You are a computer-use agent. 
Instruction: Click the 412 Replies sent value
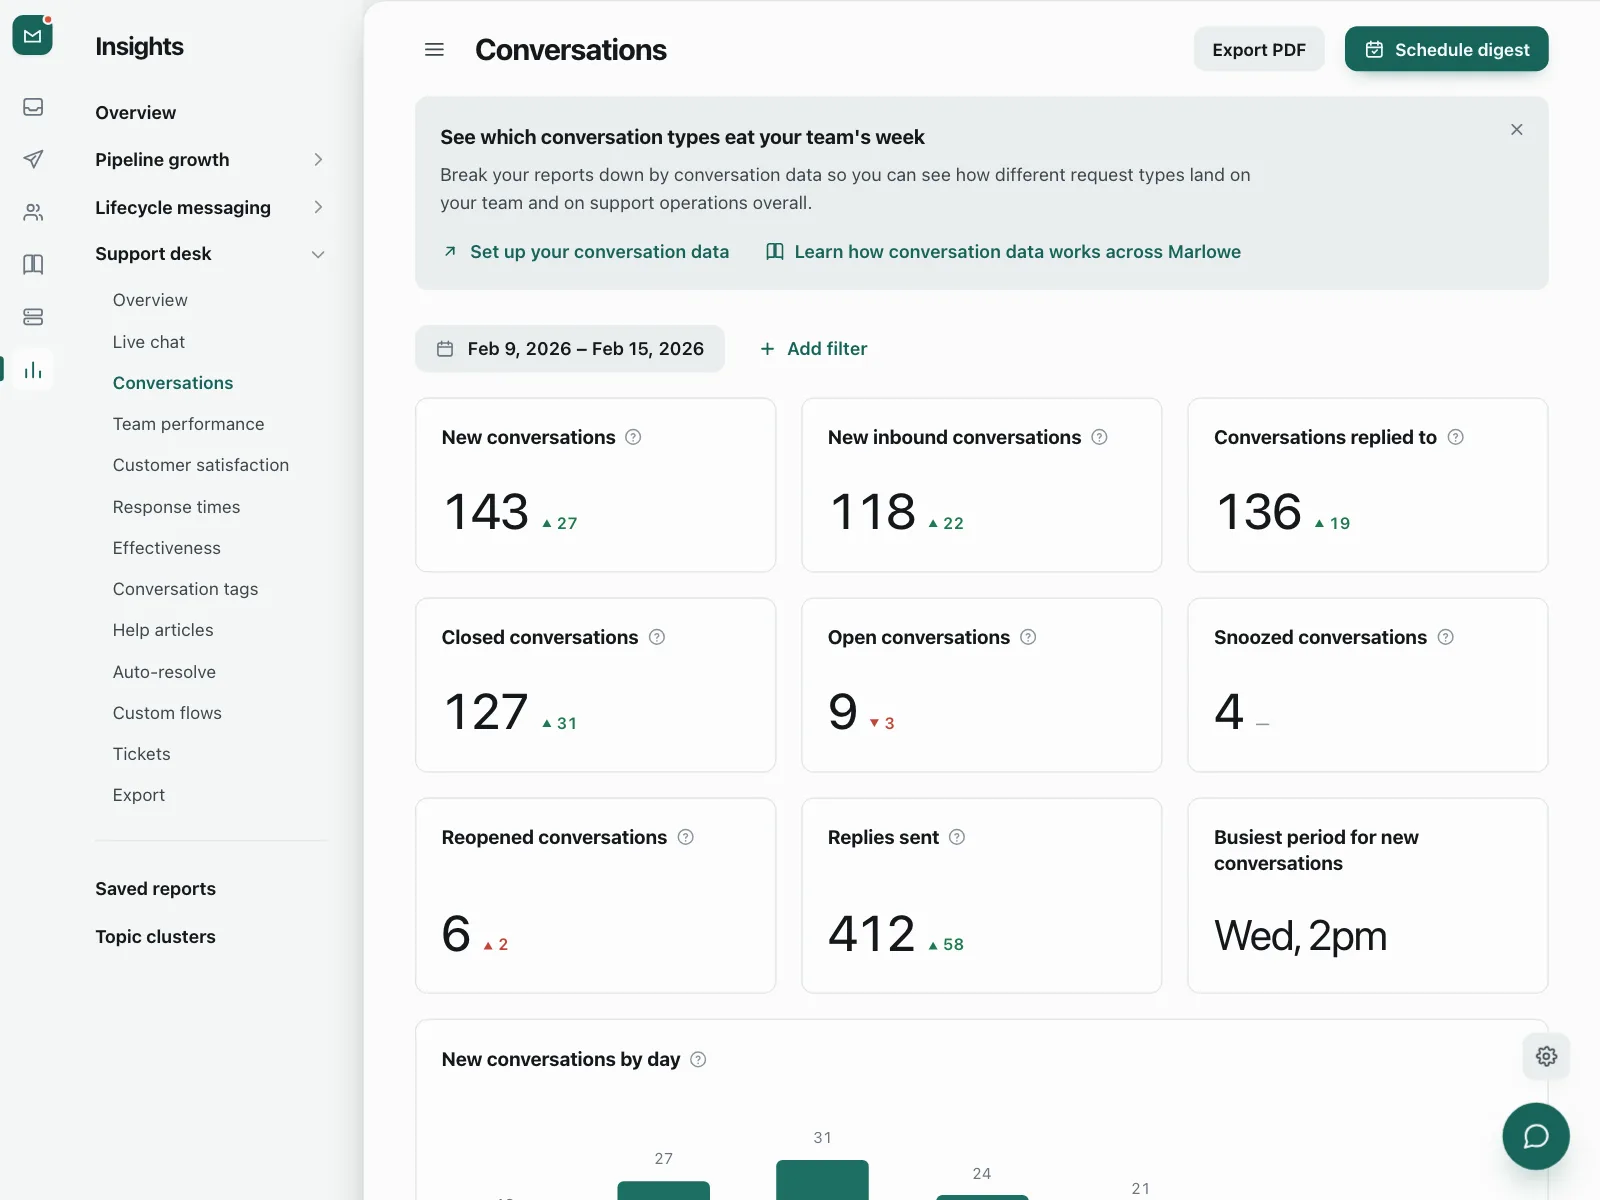click(872, 934)
